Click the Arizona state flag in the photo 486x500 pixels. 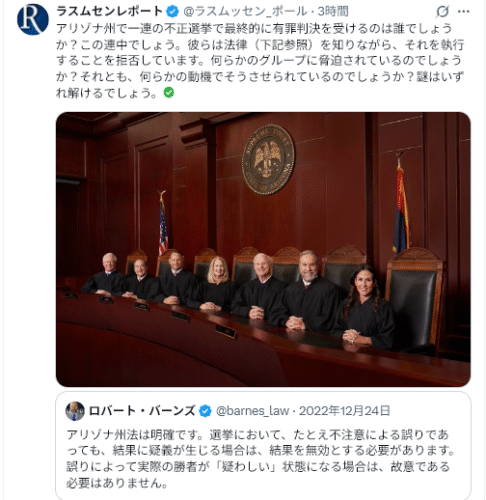[x=401, y=203]
